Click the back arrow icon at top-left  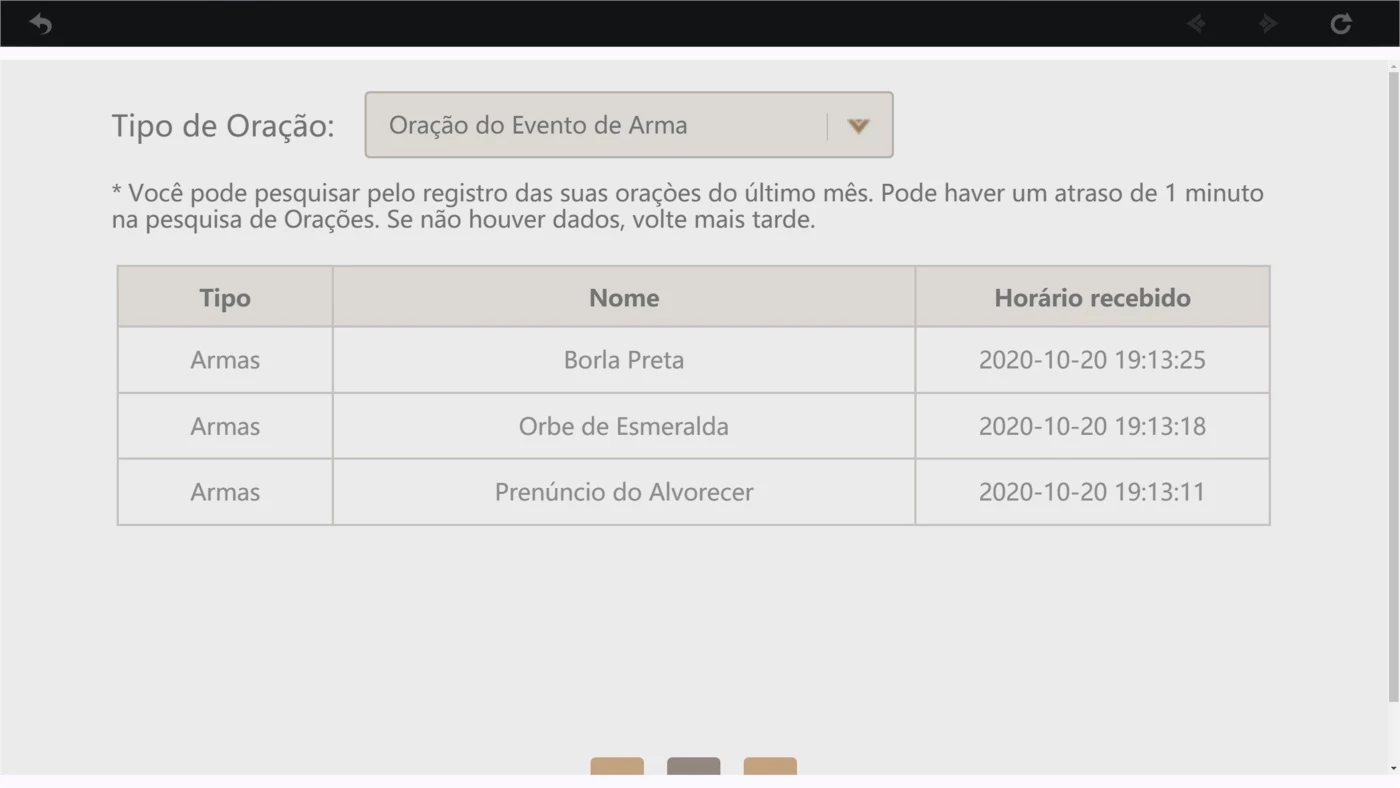pyautogui.click(x=40, y=23)
